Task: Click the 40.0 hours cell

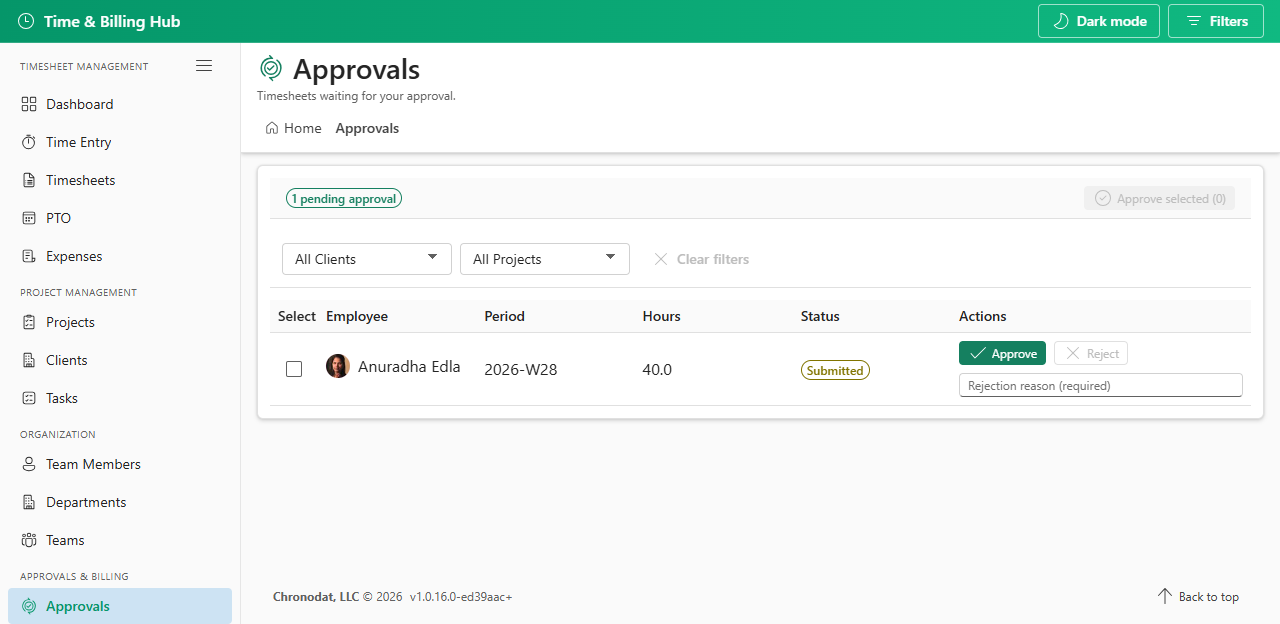Action: pyautogui.click(x=657, y=369)
